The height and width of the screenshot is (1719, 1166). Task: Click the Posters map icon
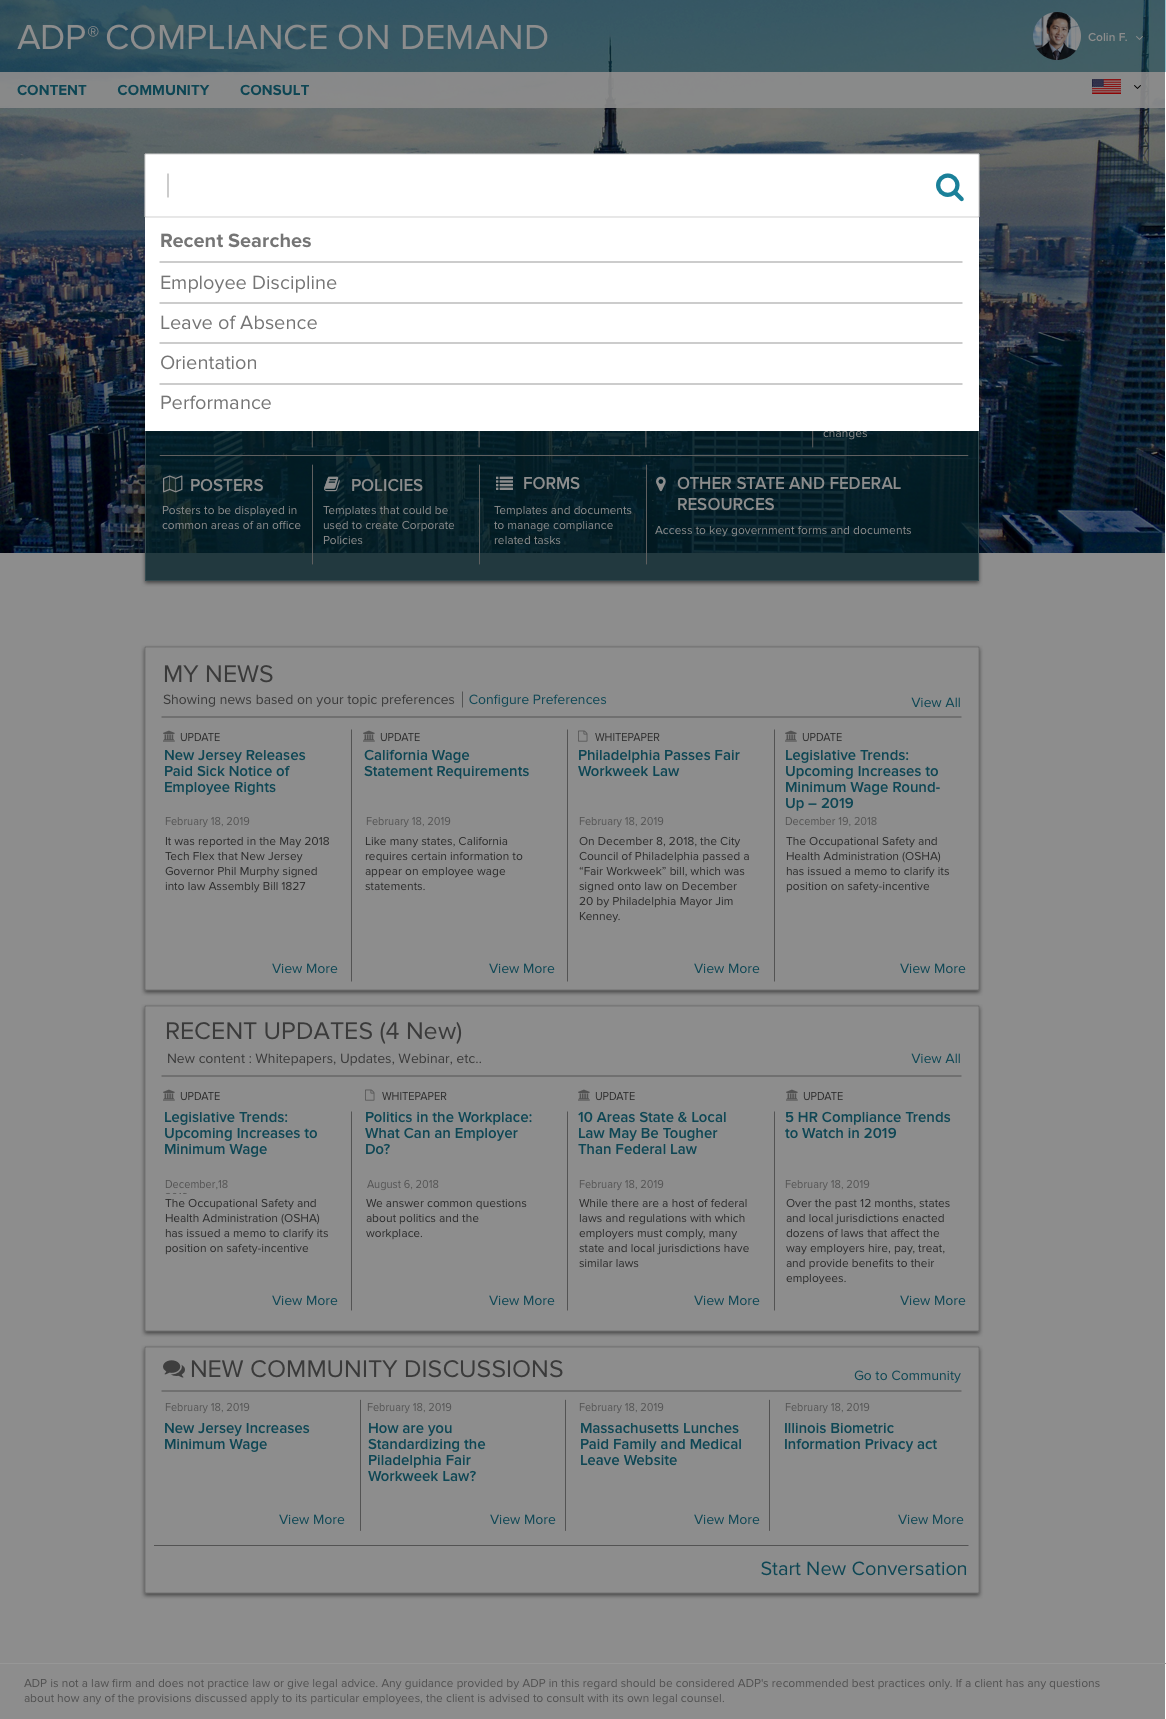pyautogui.click(x=173, y=484)
